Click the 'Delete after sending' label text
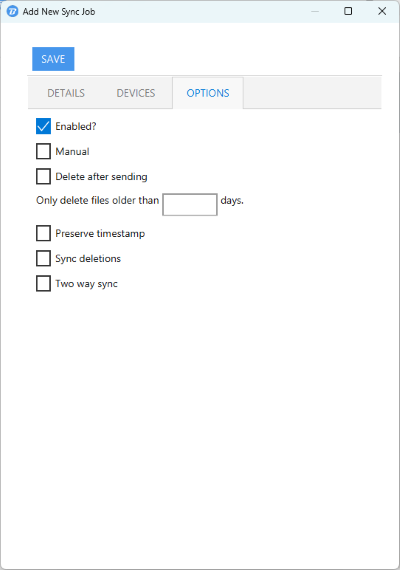Viewport: 400px width, 570px height. click(x=101, y=177)
